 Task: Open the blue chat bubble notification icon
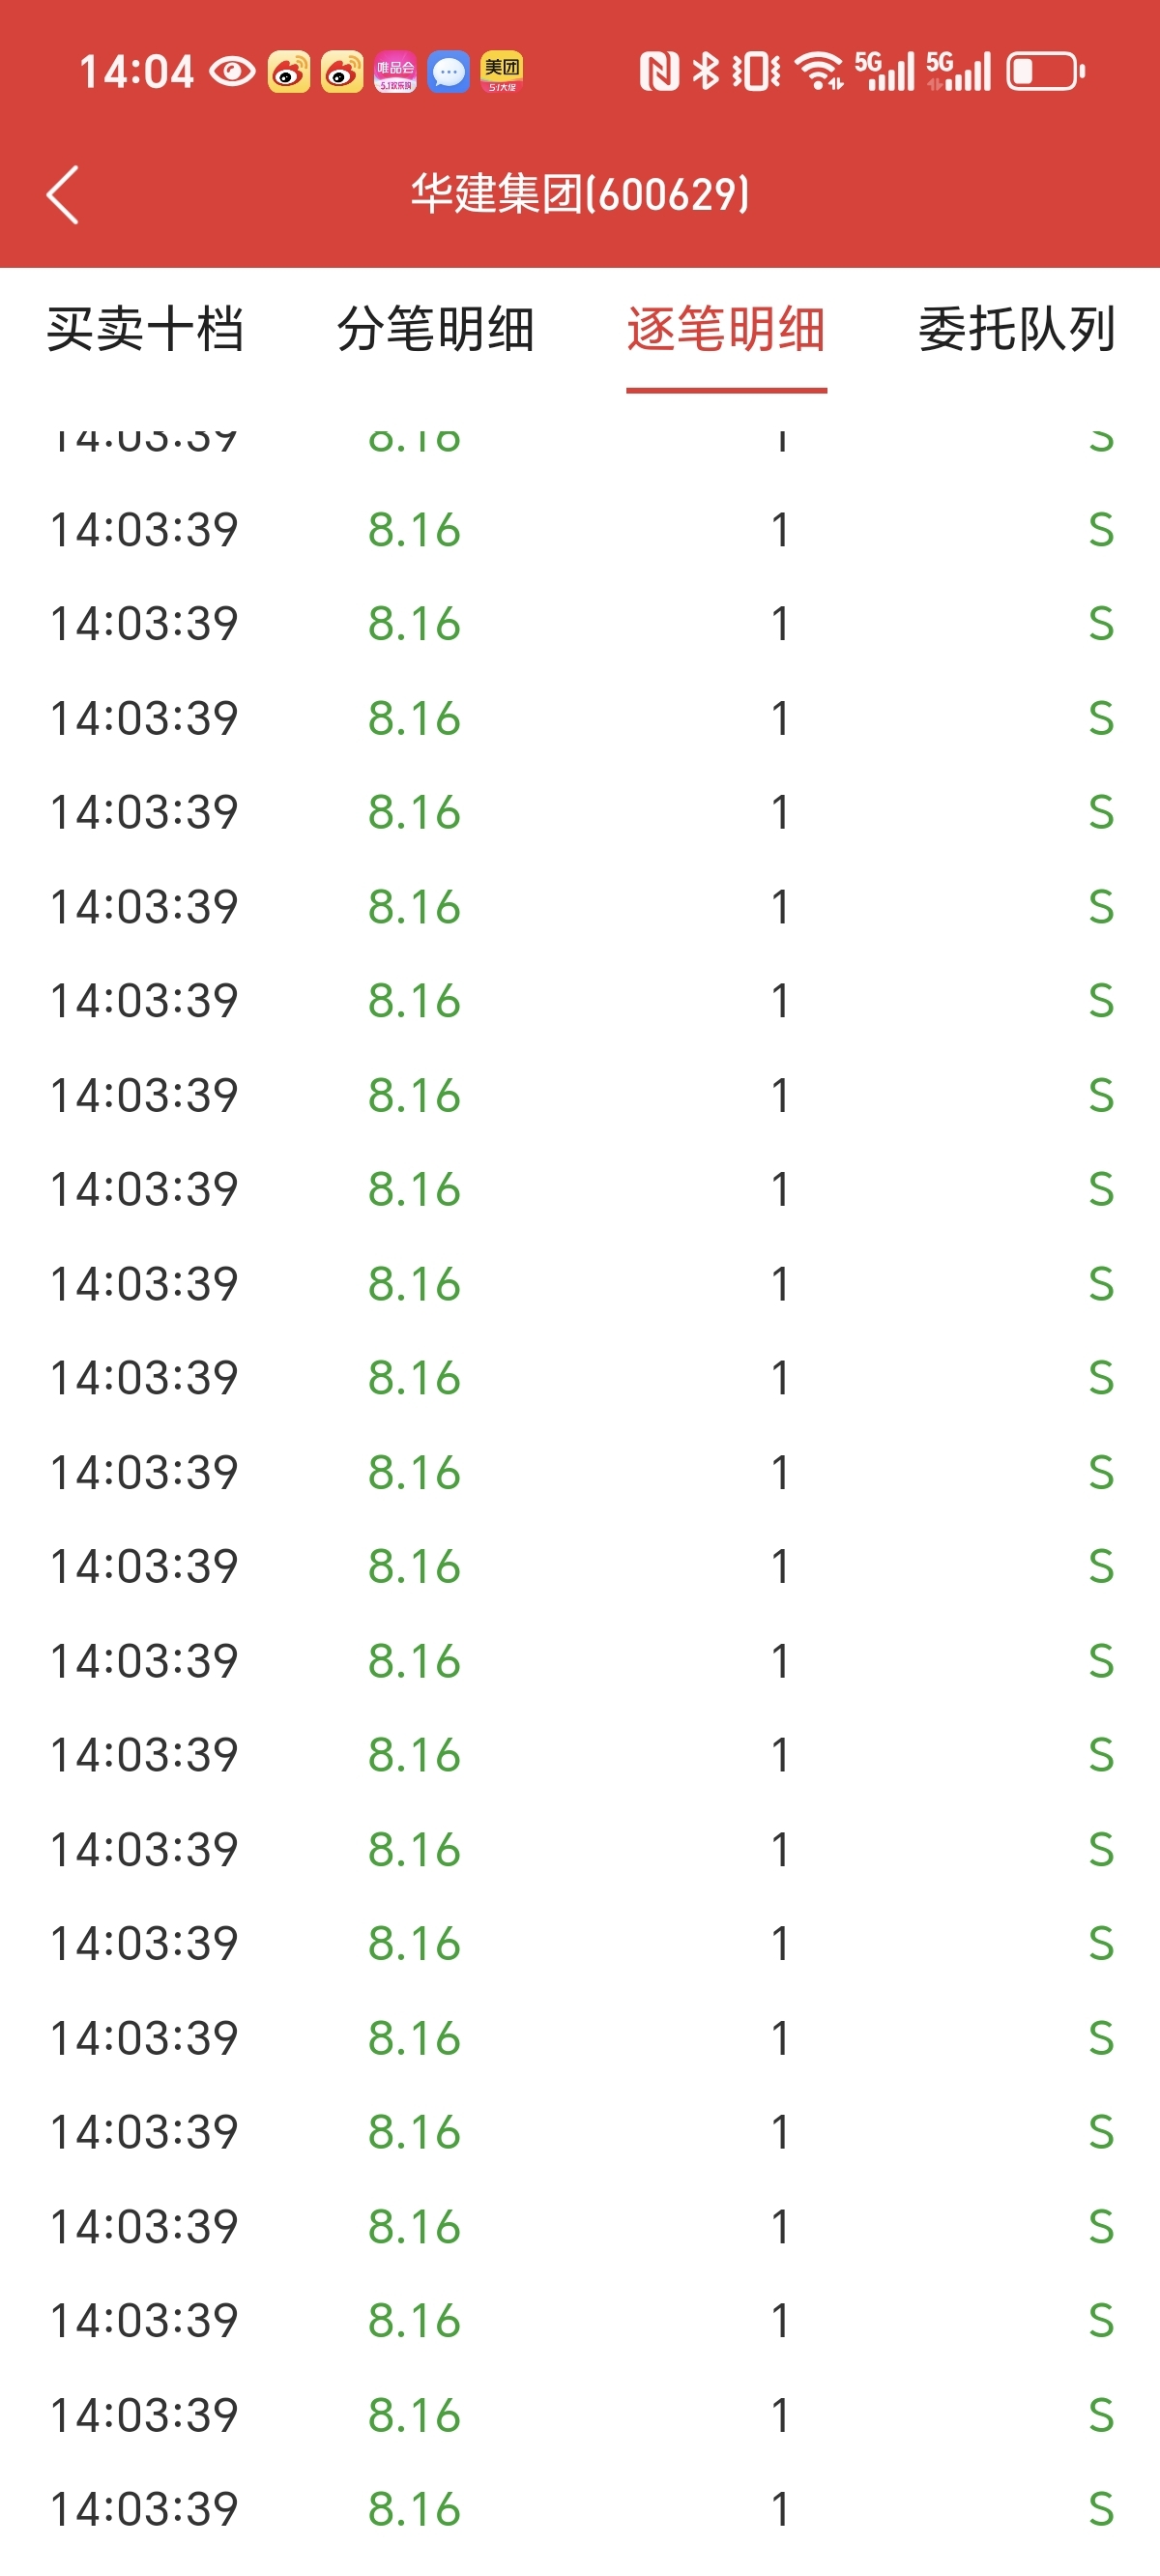(x=448, y=72)
